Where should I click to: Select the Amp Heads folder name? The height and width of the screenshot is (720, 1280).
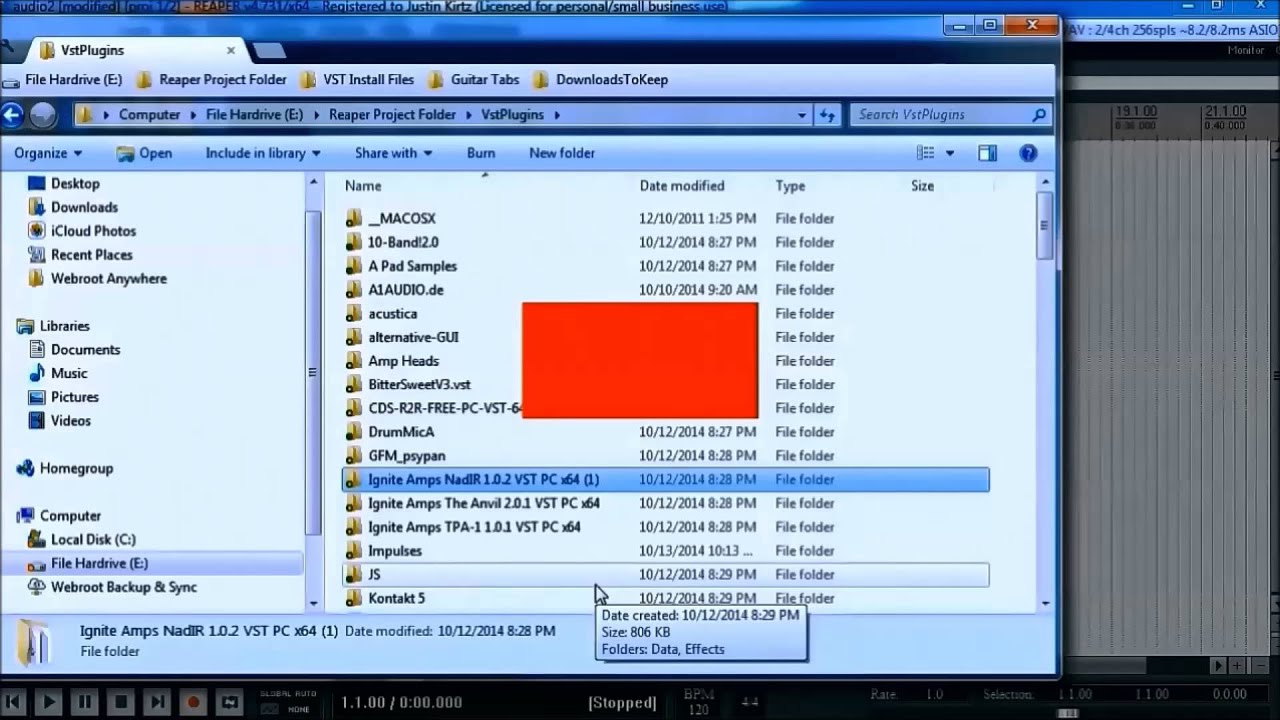pos(403,361)
